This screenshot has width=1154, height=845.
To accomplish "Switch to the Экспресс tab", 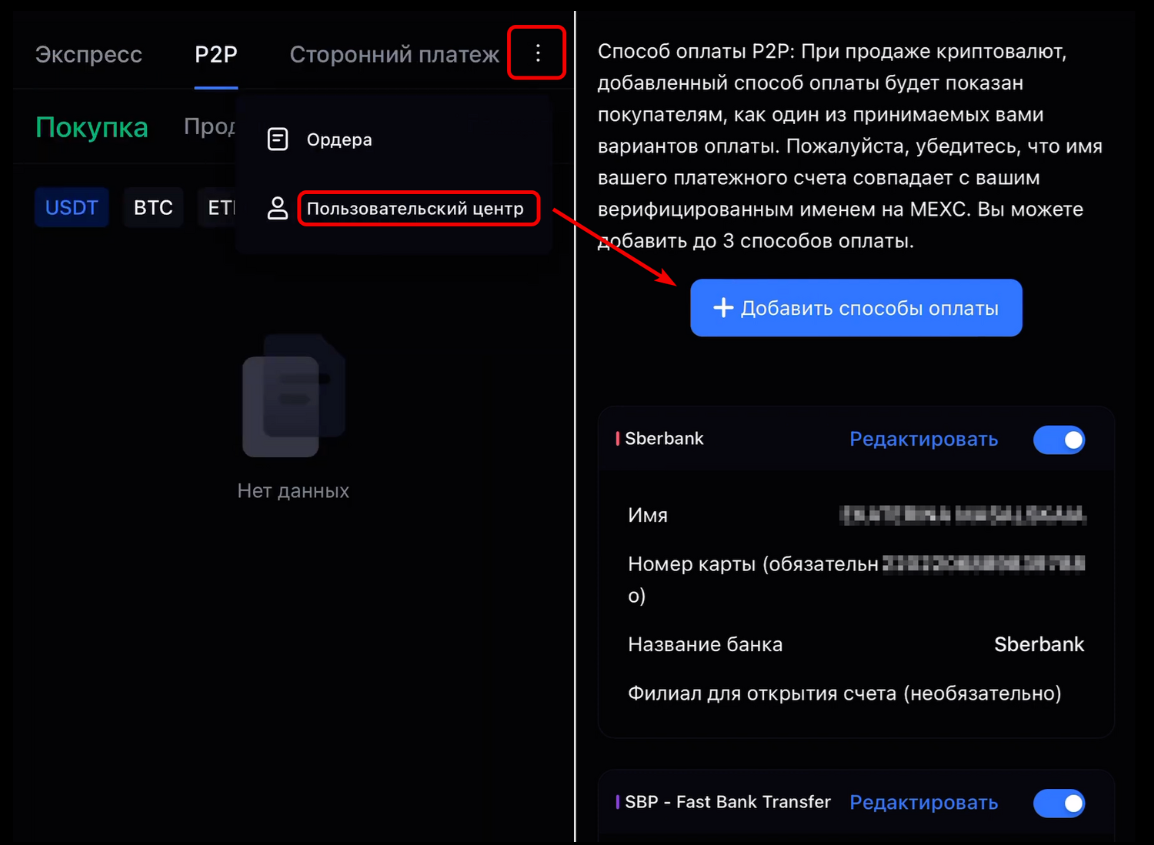I will point(89,55).
